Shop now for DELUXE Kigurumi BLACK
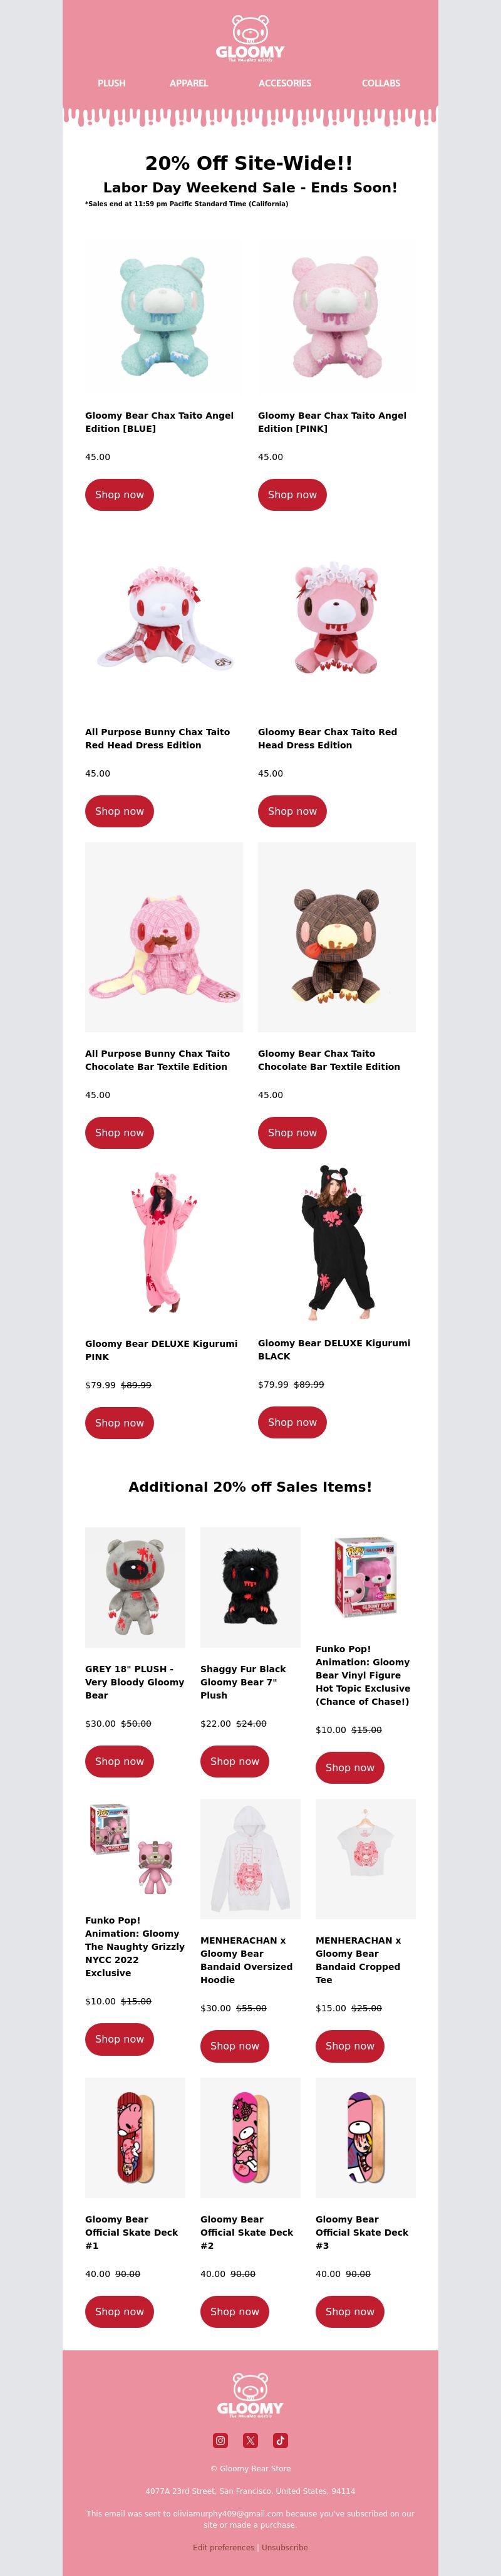501x2576 pixels. click(x=292, y=1422)
